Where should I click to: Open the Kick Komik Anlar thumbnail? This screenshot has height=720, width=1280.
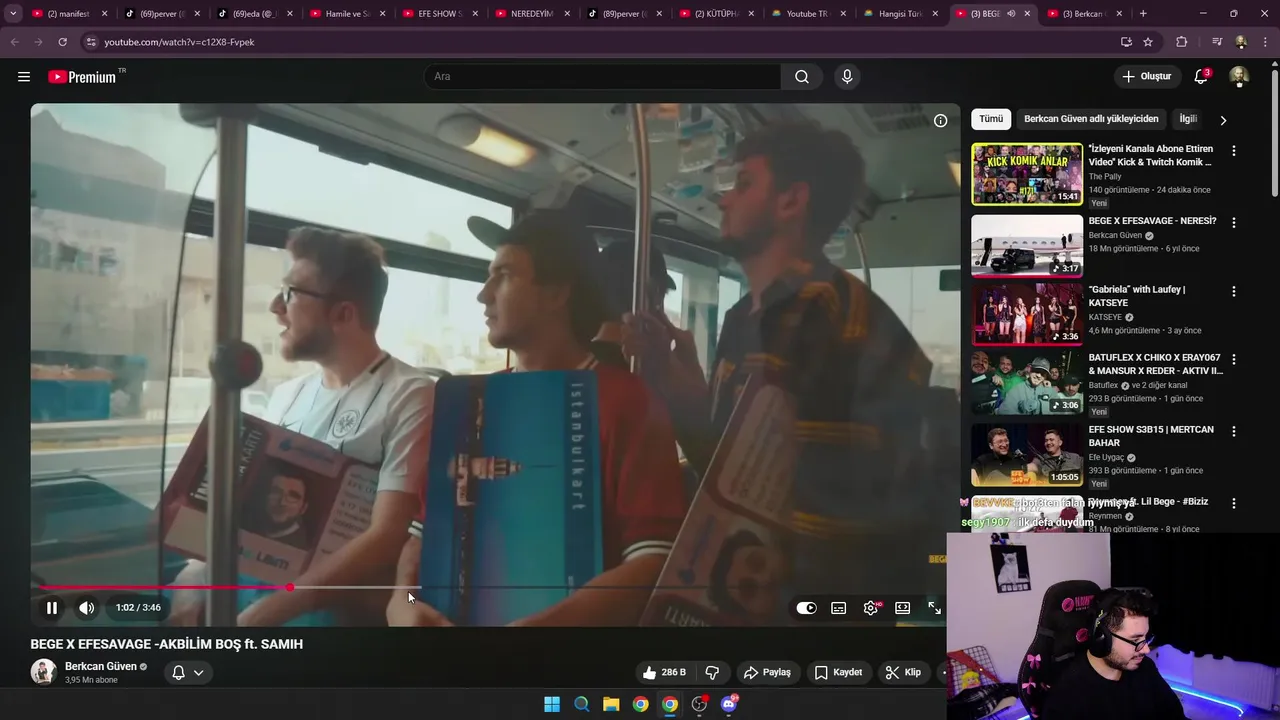(1027, 174)
